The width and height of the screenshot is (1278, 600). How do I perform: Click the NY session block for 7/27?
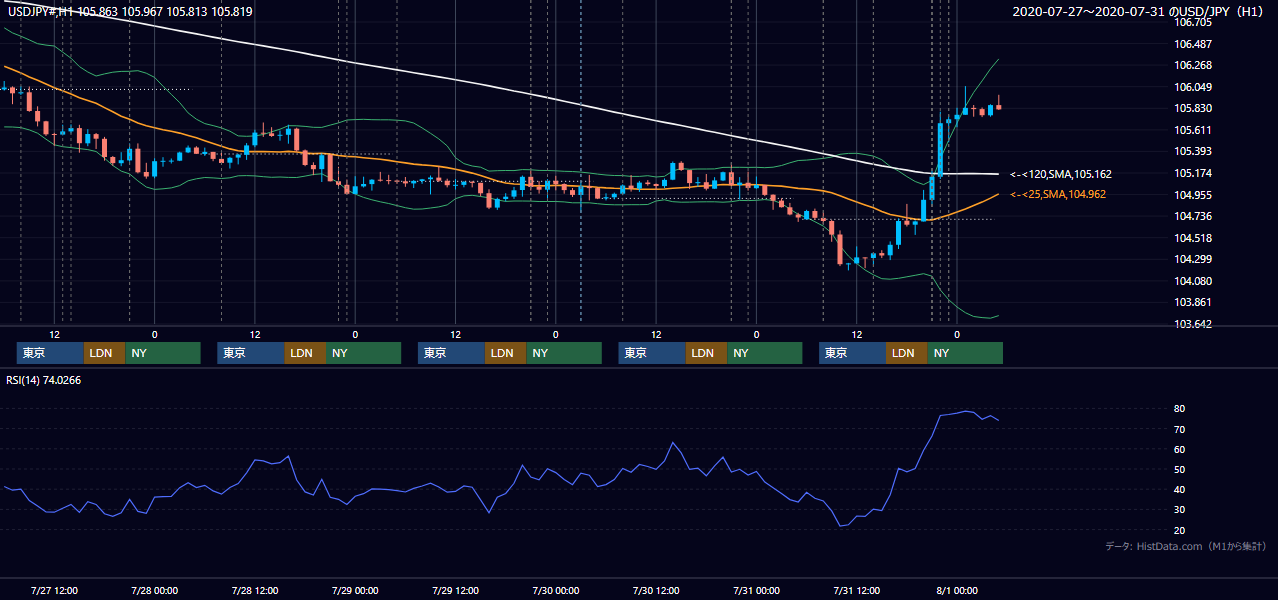(163, 353)
